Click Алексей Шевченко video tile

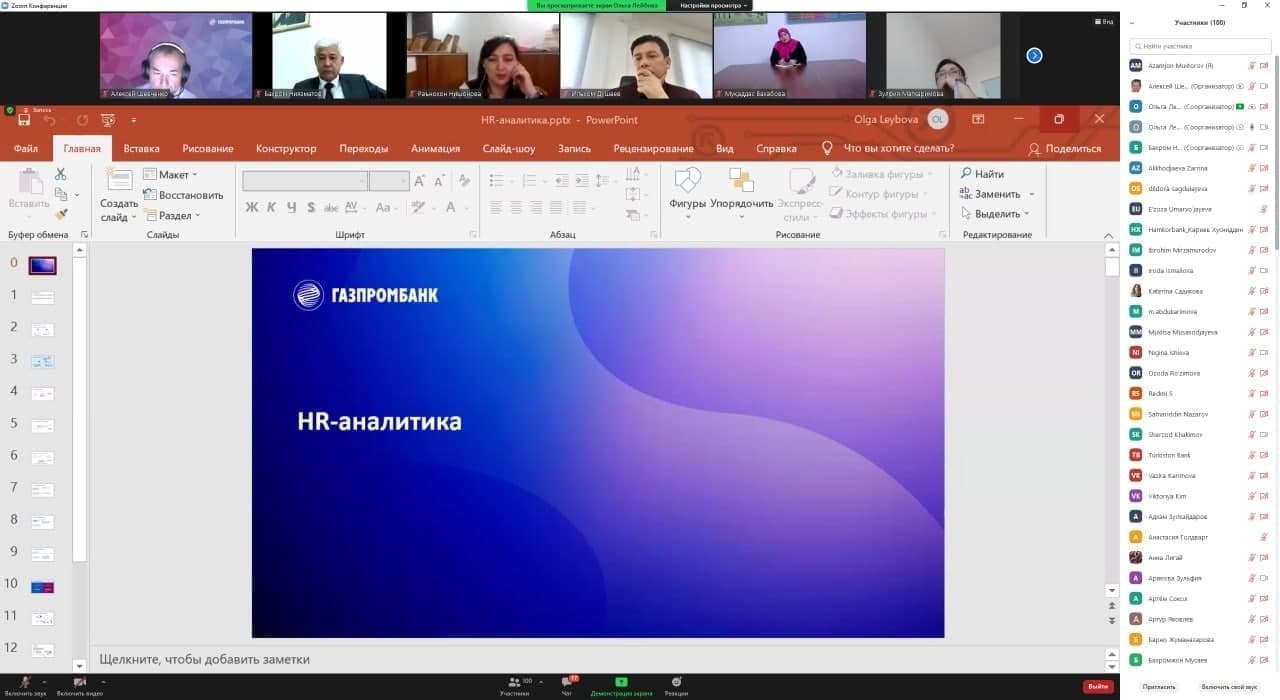pos(176,55)
